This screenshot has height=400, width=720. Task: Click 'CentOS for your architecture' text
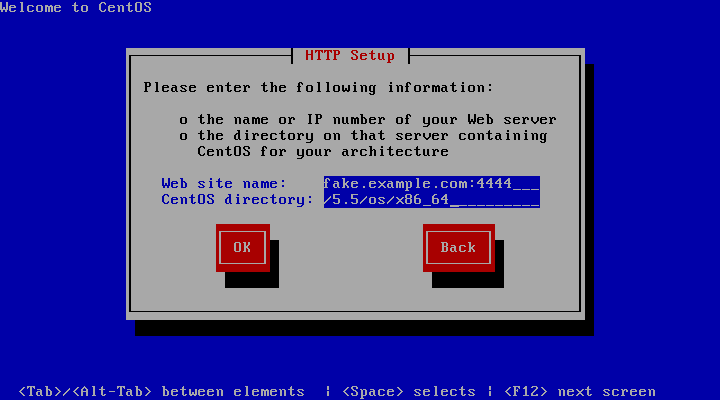323,152
